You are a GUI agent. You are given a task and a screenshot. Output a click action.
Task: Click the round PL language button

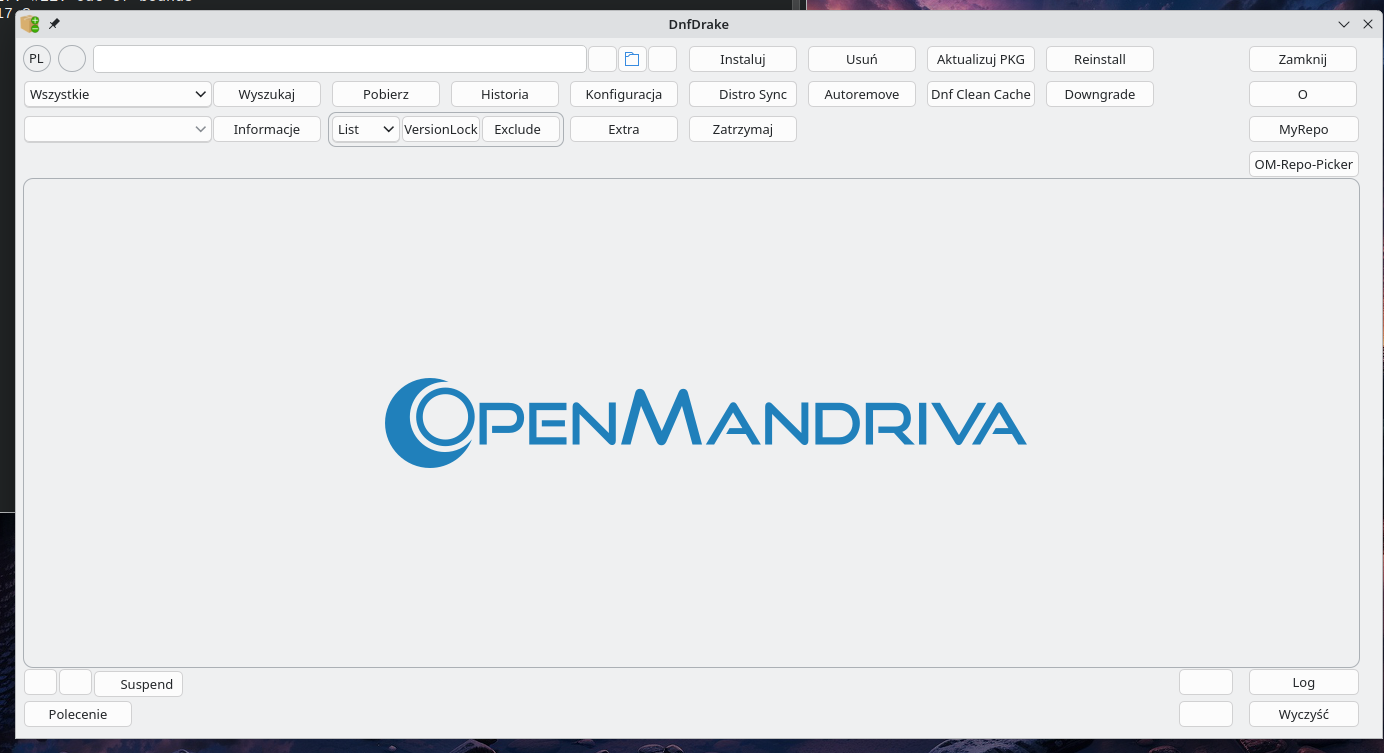37,59
